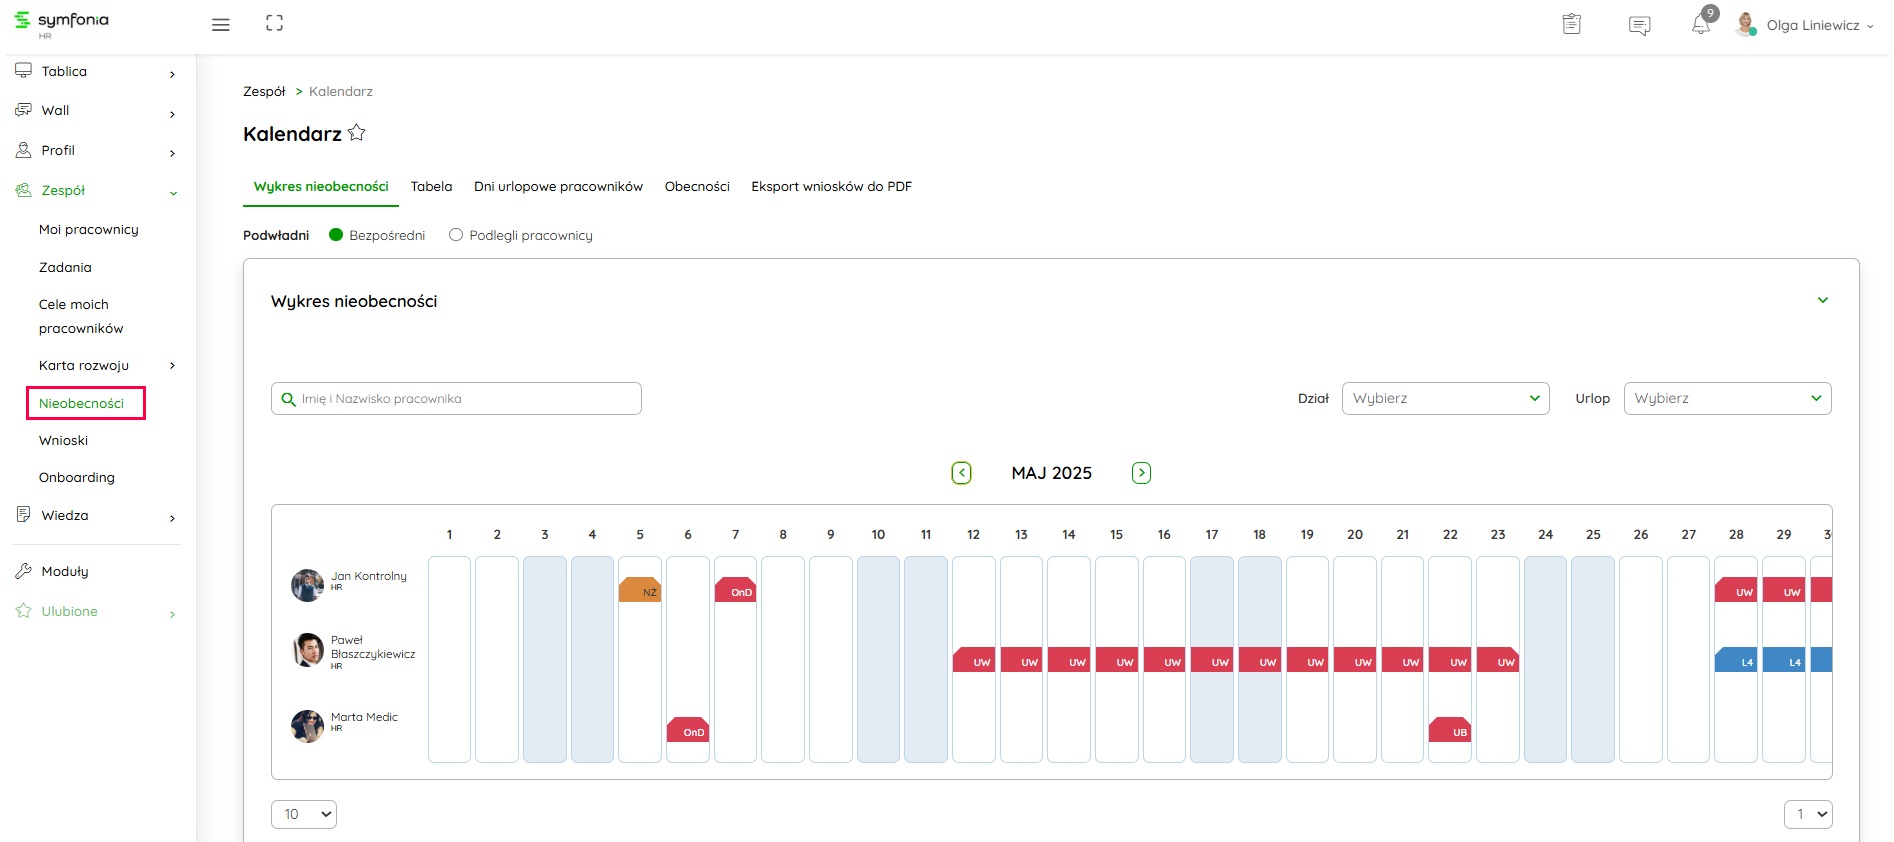Image resolution: width=1894 pixels, height=842 pixels.
Task: Add Kalendarz to favorites with star
Action: tap(357, 133)
